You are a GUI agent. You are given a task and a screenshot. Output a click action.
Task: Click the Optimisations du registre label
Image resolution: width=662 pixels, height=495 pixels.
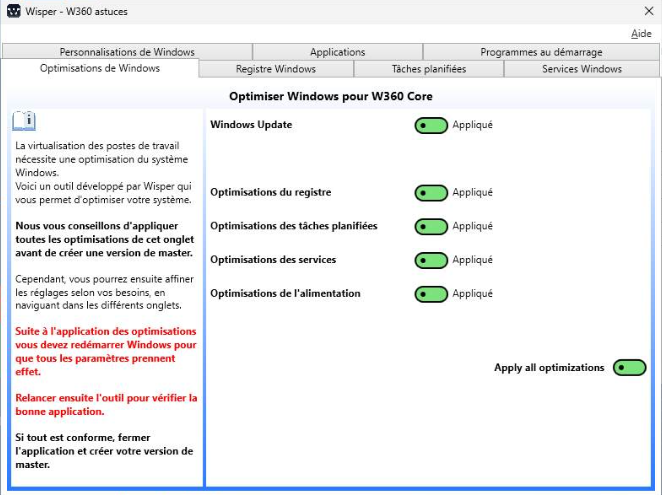pos(271,192)
